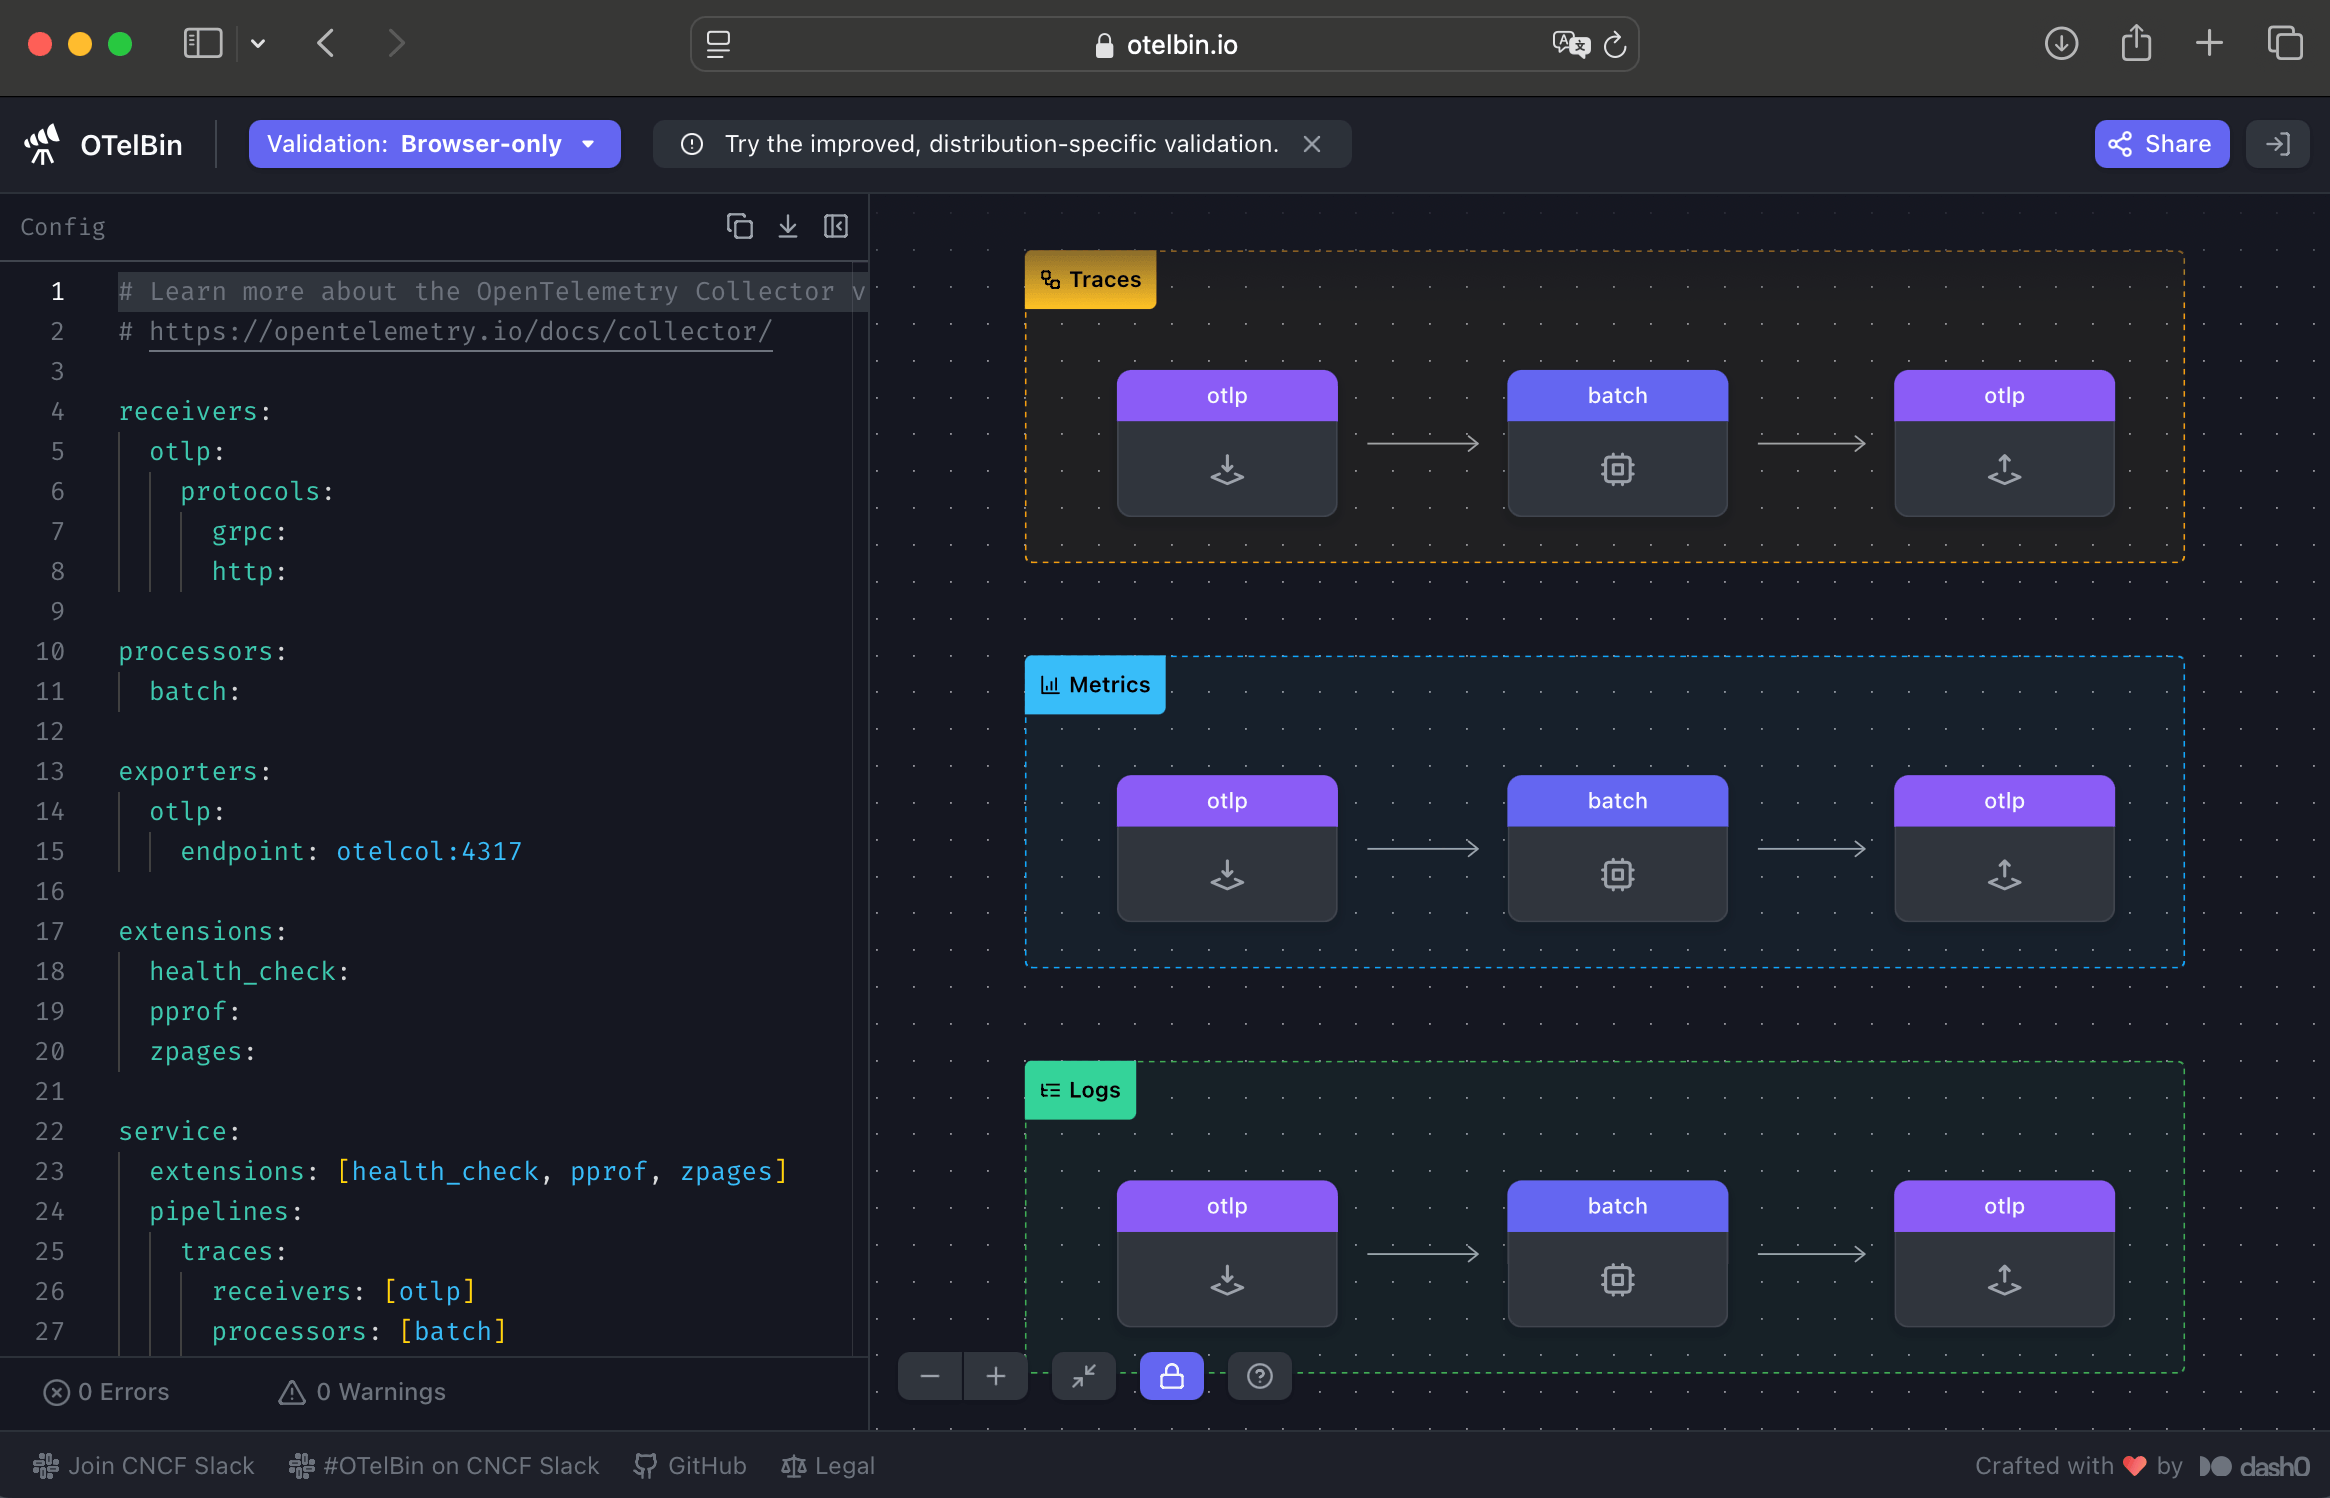
Task: Select the Logs pipeline label
Action: point(1080,1090)
